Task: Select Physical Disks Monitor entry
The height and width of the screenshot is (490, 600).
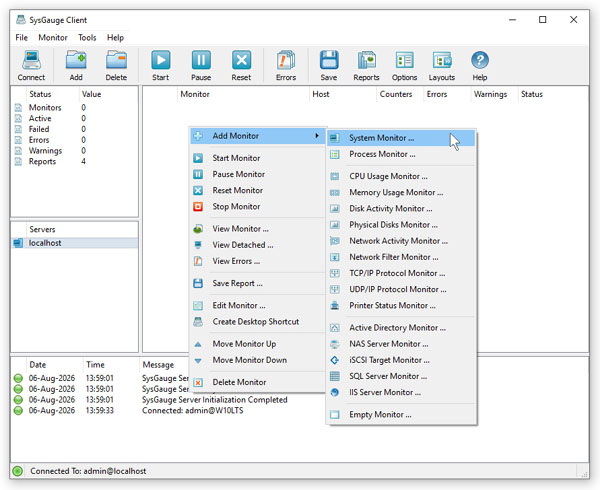Action: [401, 225]
